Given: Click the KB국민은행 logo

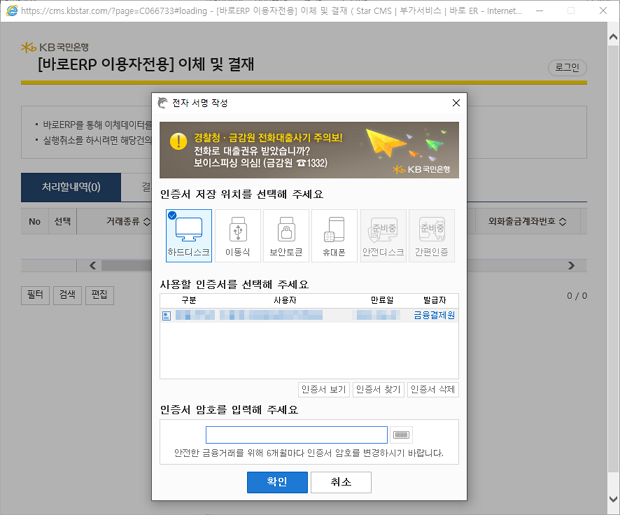Looking at the screenshot, I should pos(55,47).
